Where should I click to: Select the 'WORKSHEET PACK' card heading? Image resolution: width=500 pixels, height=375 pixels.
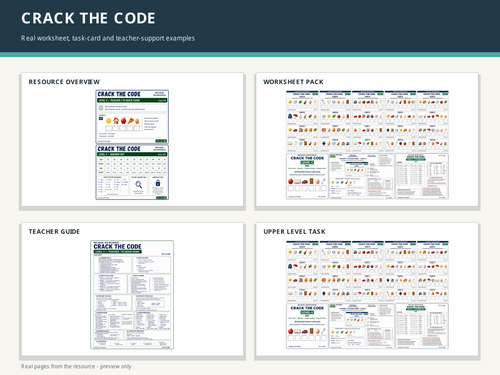pos(293,82)
